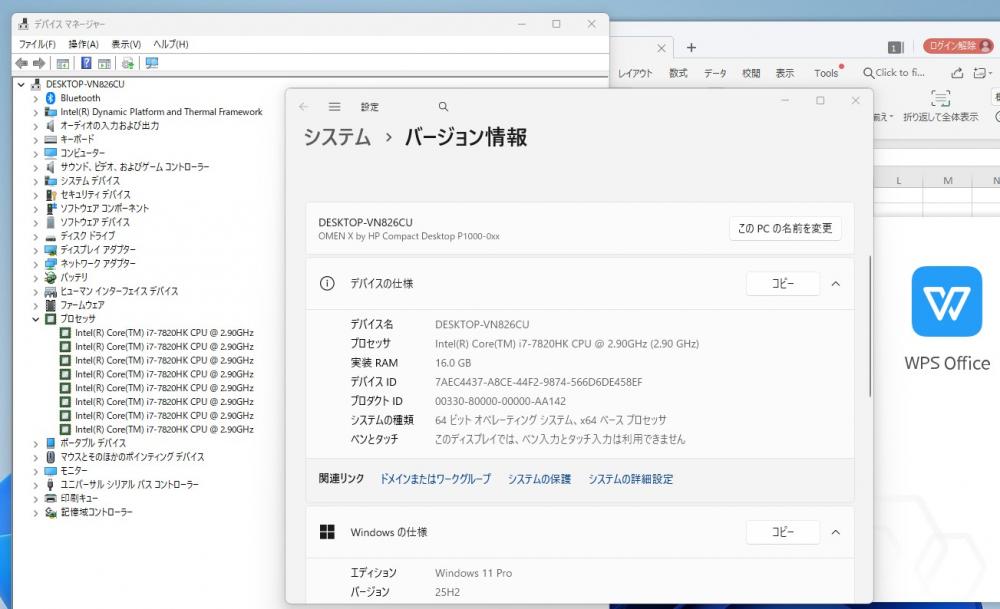Add a new tab in WPS with plus
1000x609 pixels.
point(691,47)
